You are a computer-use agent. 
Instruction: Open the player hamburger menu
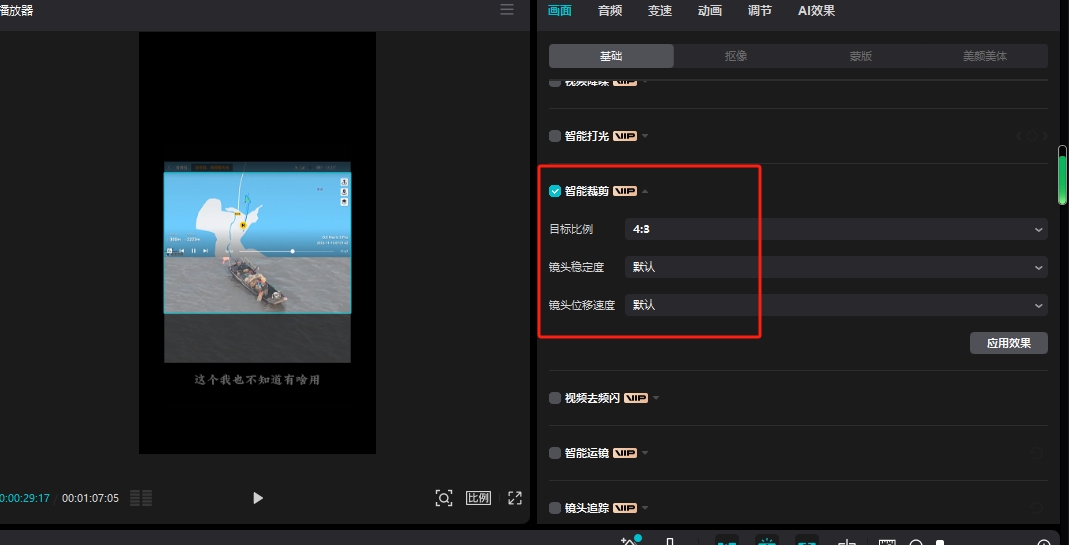507,10
